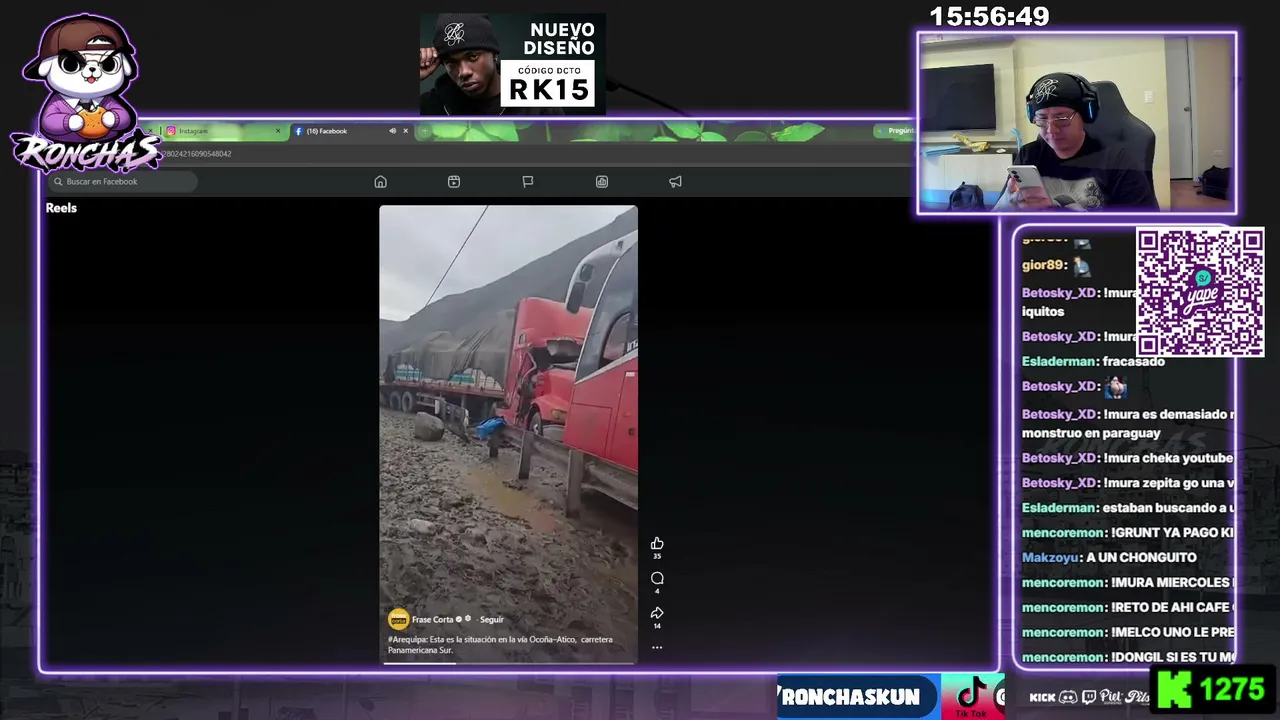
Task: Click the Buscar en Facebook search field
Action: (122, 182)
